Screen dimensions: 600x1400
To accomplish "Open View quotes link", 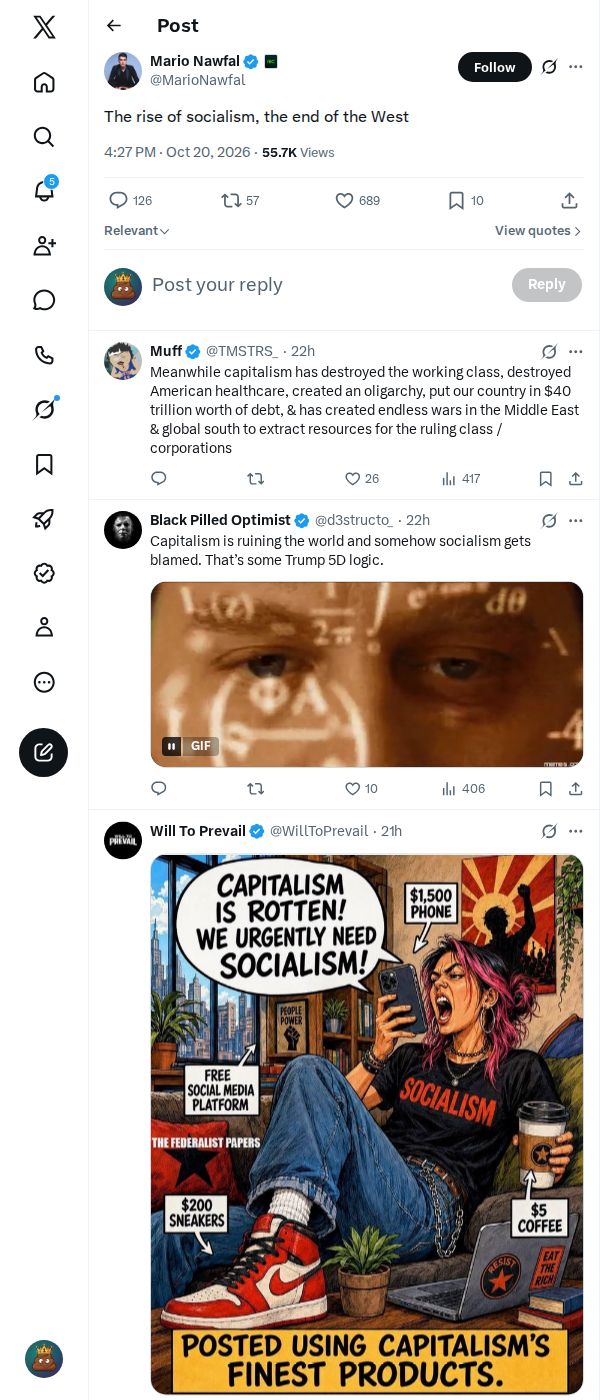I will click(x=538, y=231).
